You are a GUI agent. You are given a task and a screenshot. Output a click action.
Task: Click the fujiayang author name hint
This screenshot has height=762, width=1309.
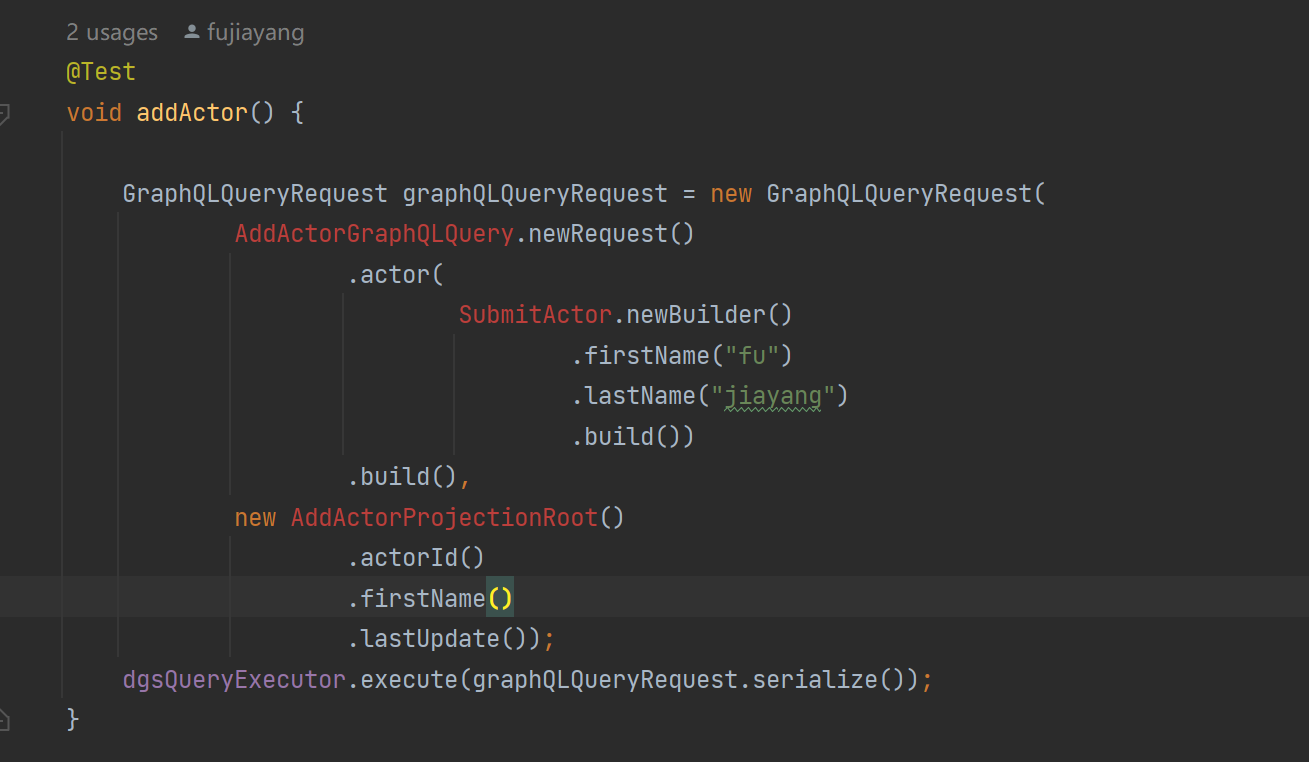tap(255, 33)
